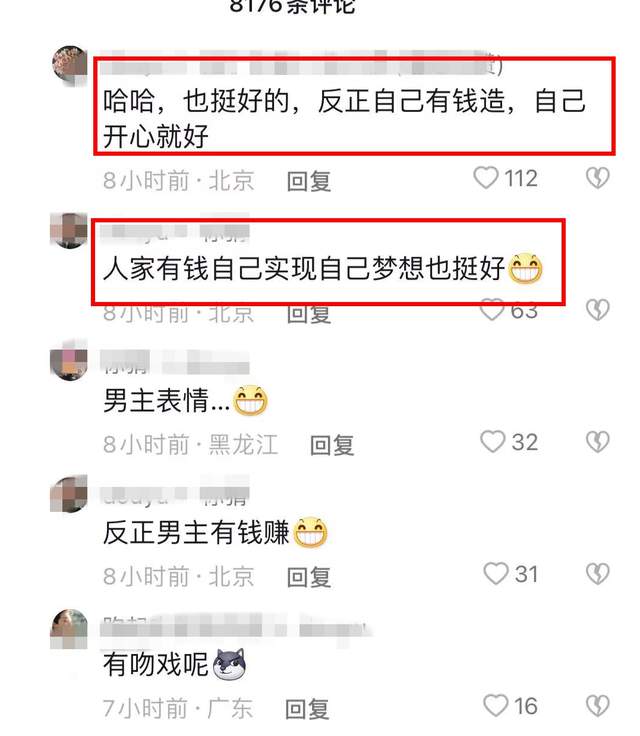
Task: Dislike the 人家有钱 comment via broken heart
Action: tap(598, 310)
